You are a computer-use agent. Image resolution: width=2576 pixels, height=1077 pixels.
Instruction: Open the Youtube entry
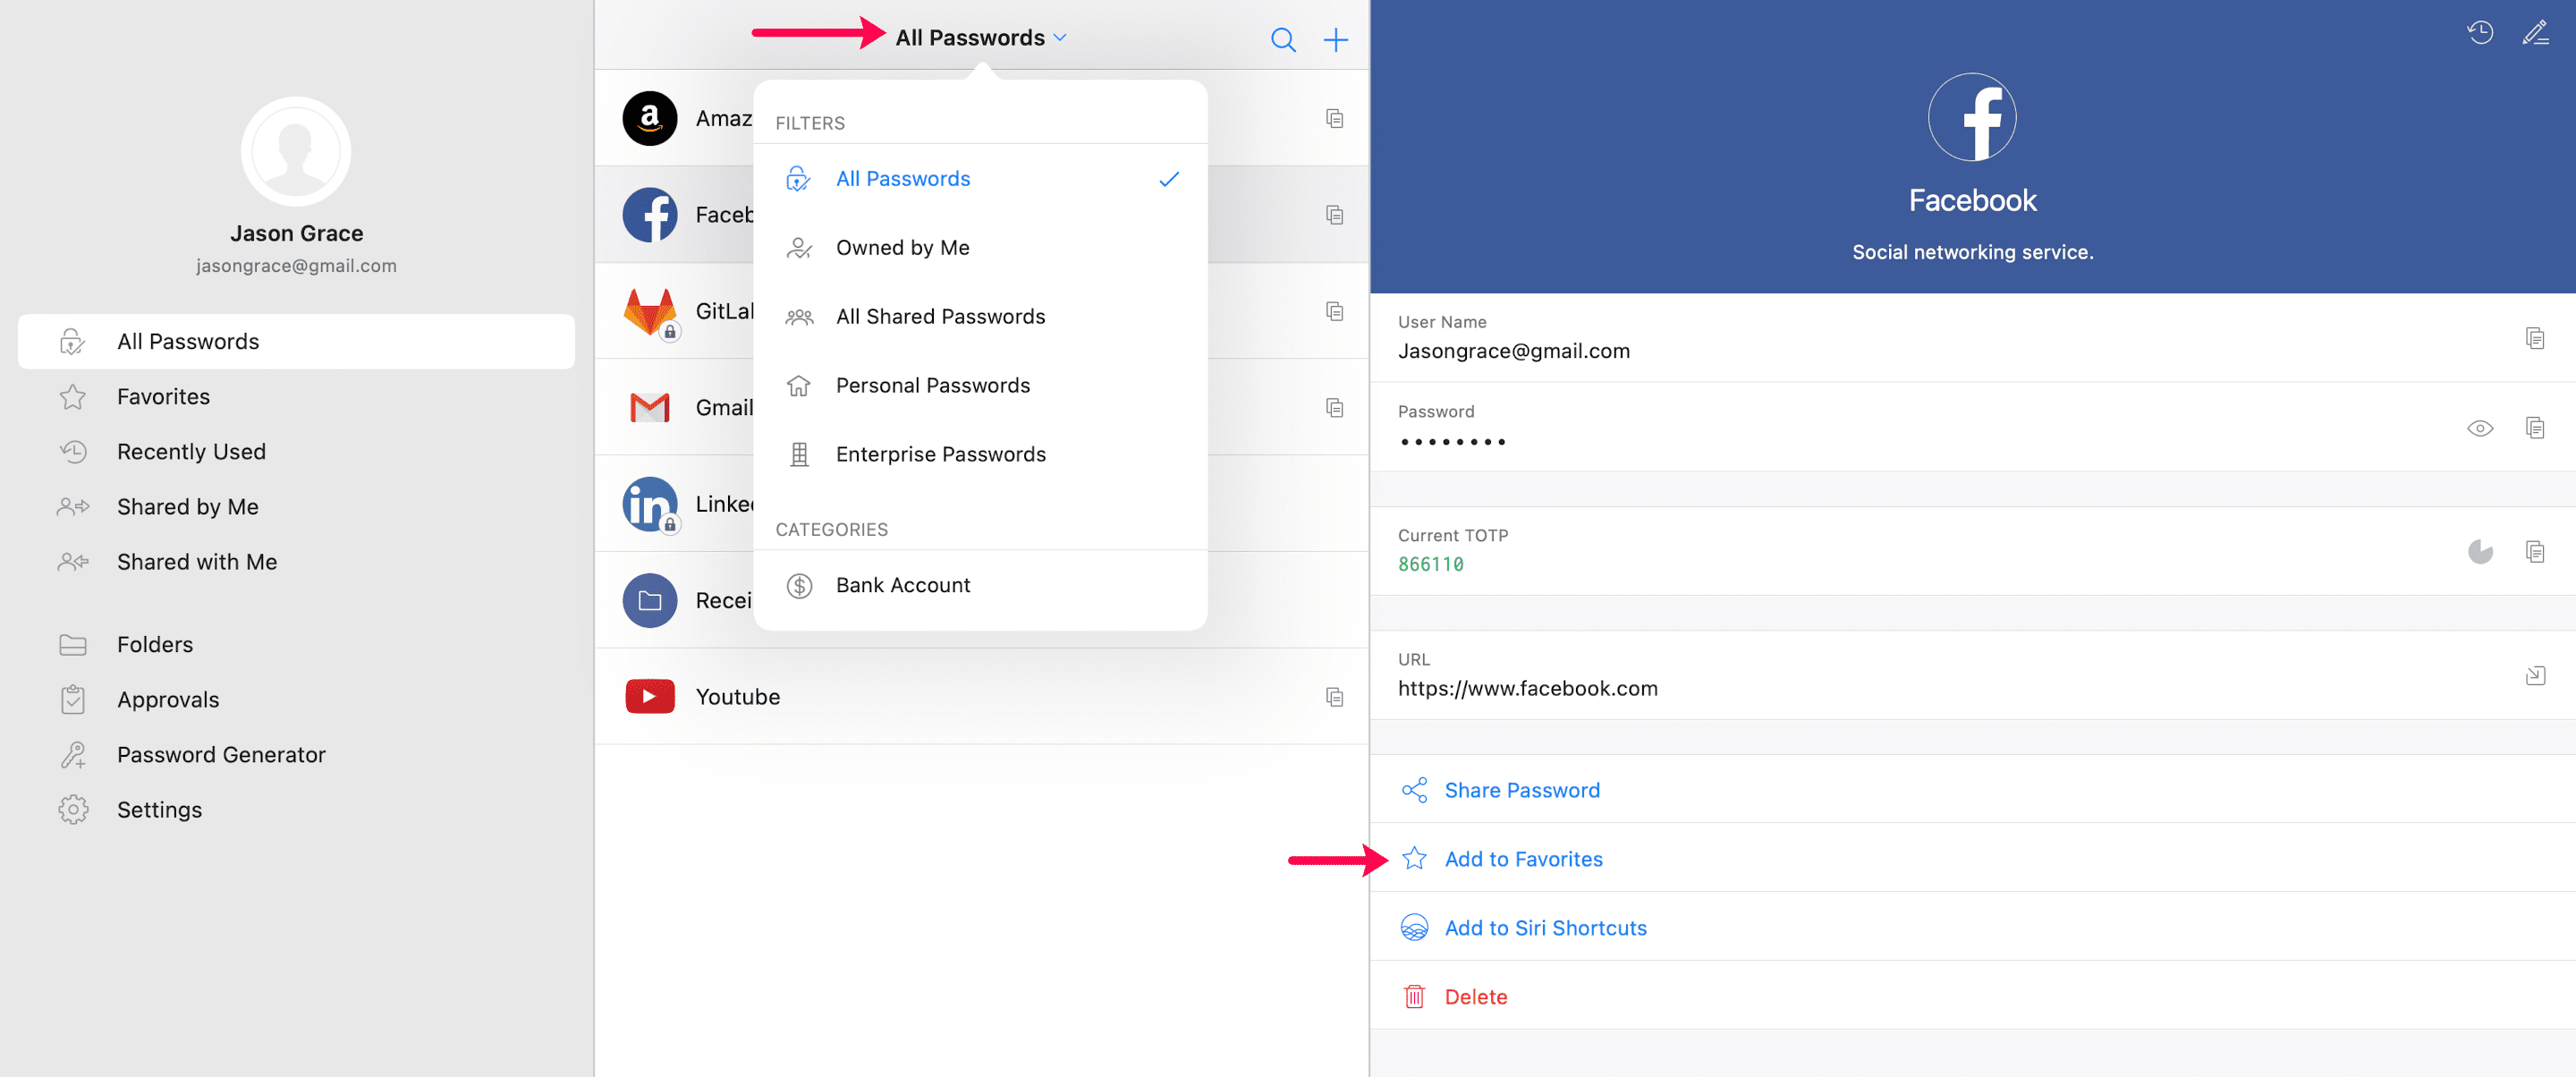[x=981, y=697]
